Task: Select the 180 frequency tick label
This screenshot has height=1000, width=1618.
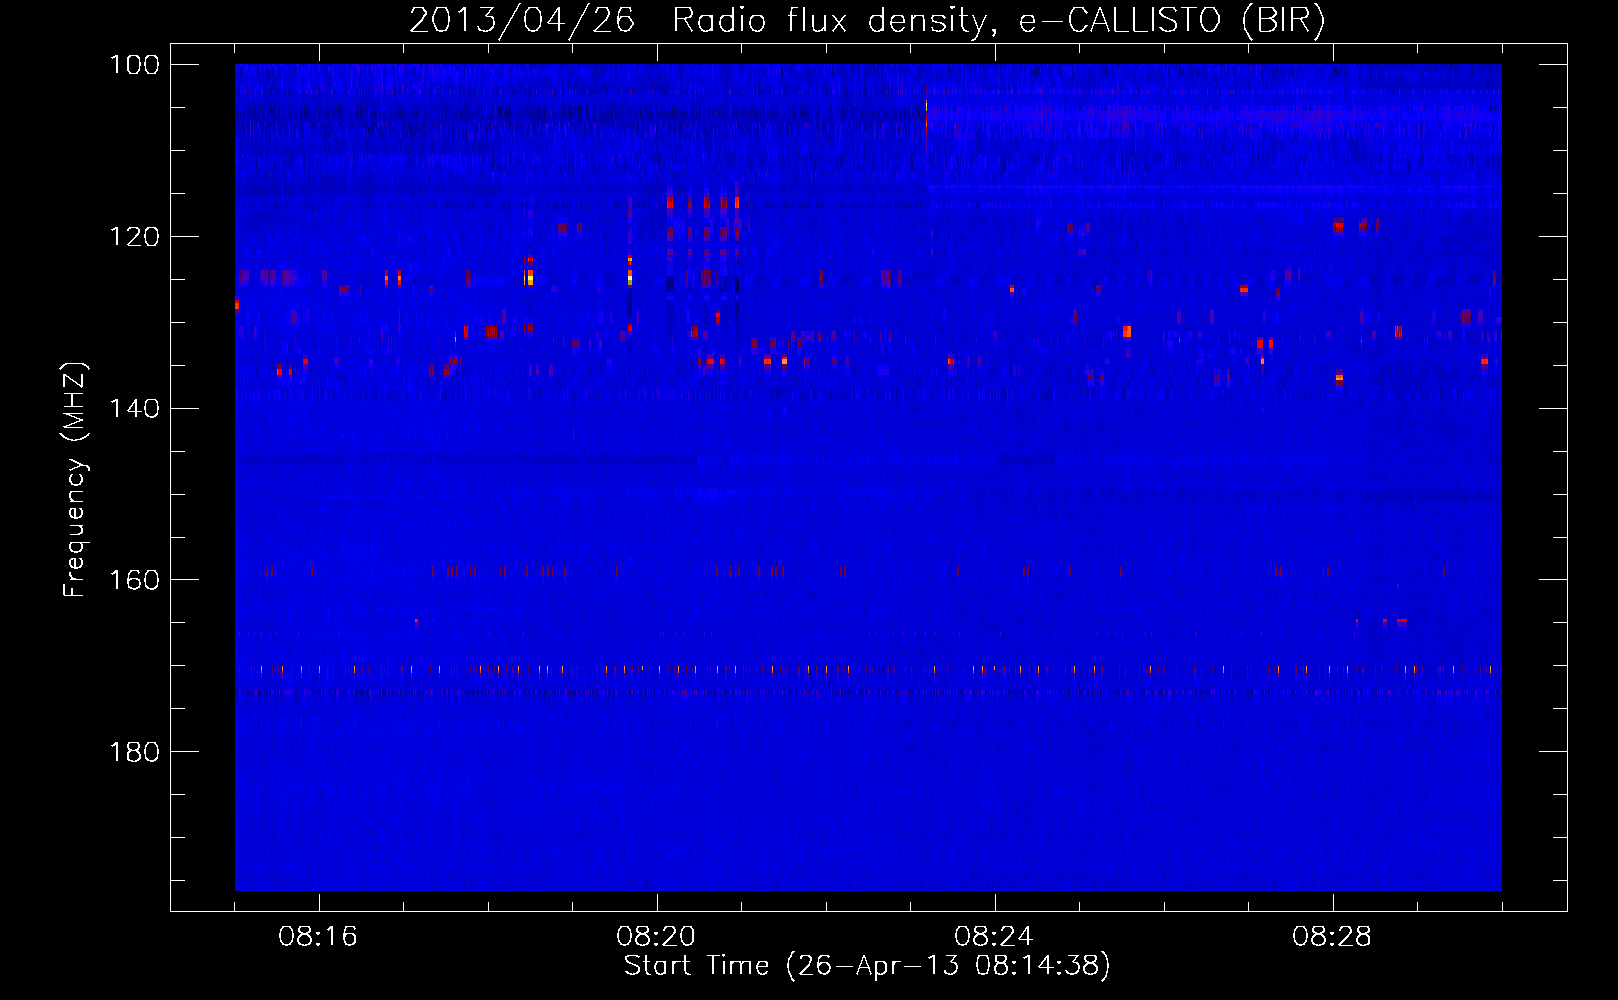Action: [133, 752]
